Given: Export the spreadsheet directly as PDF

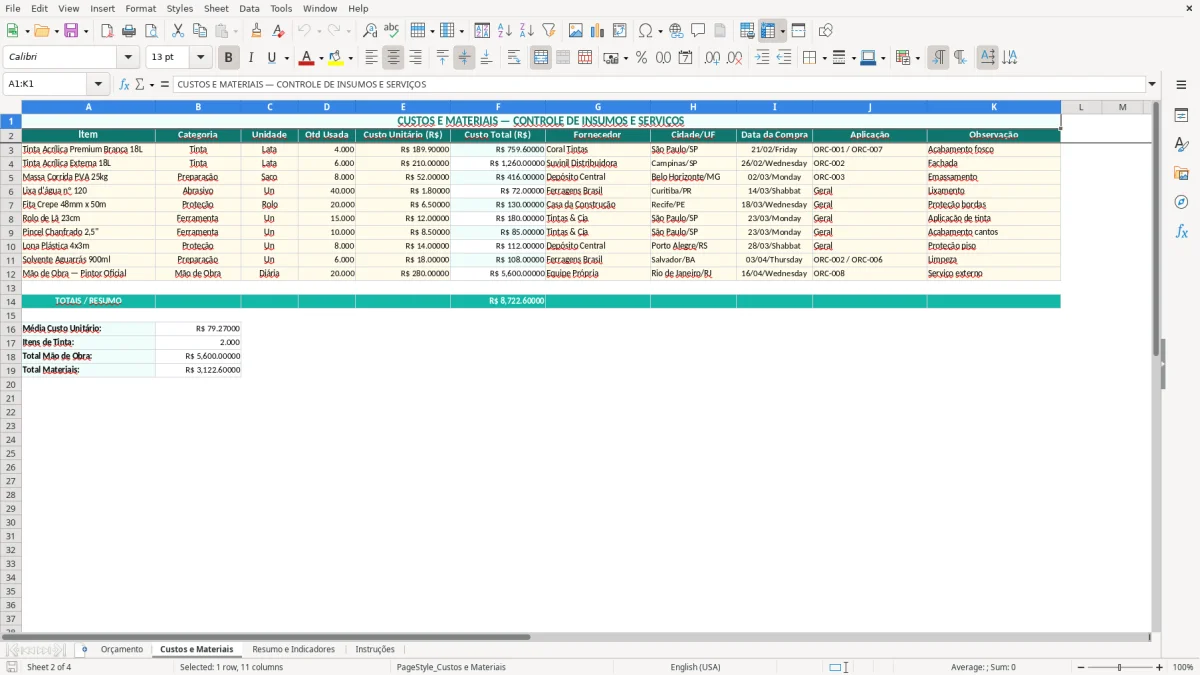Looking at the screenshot, I should (x=107, y=31).
